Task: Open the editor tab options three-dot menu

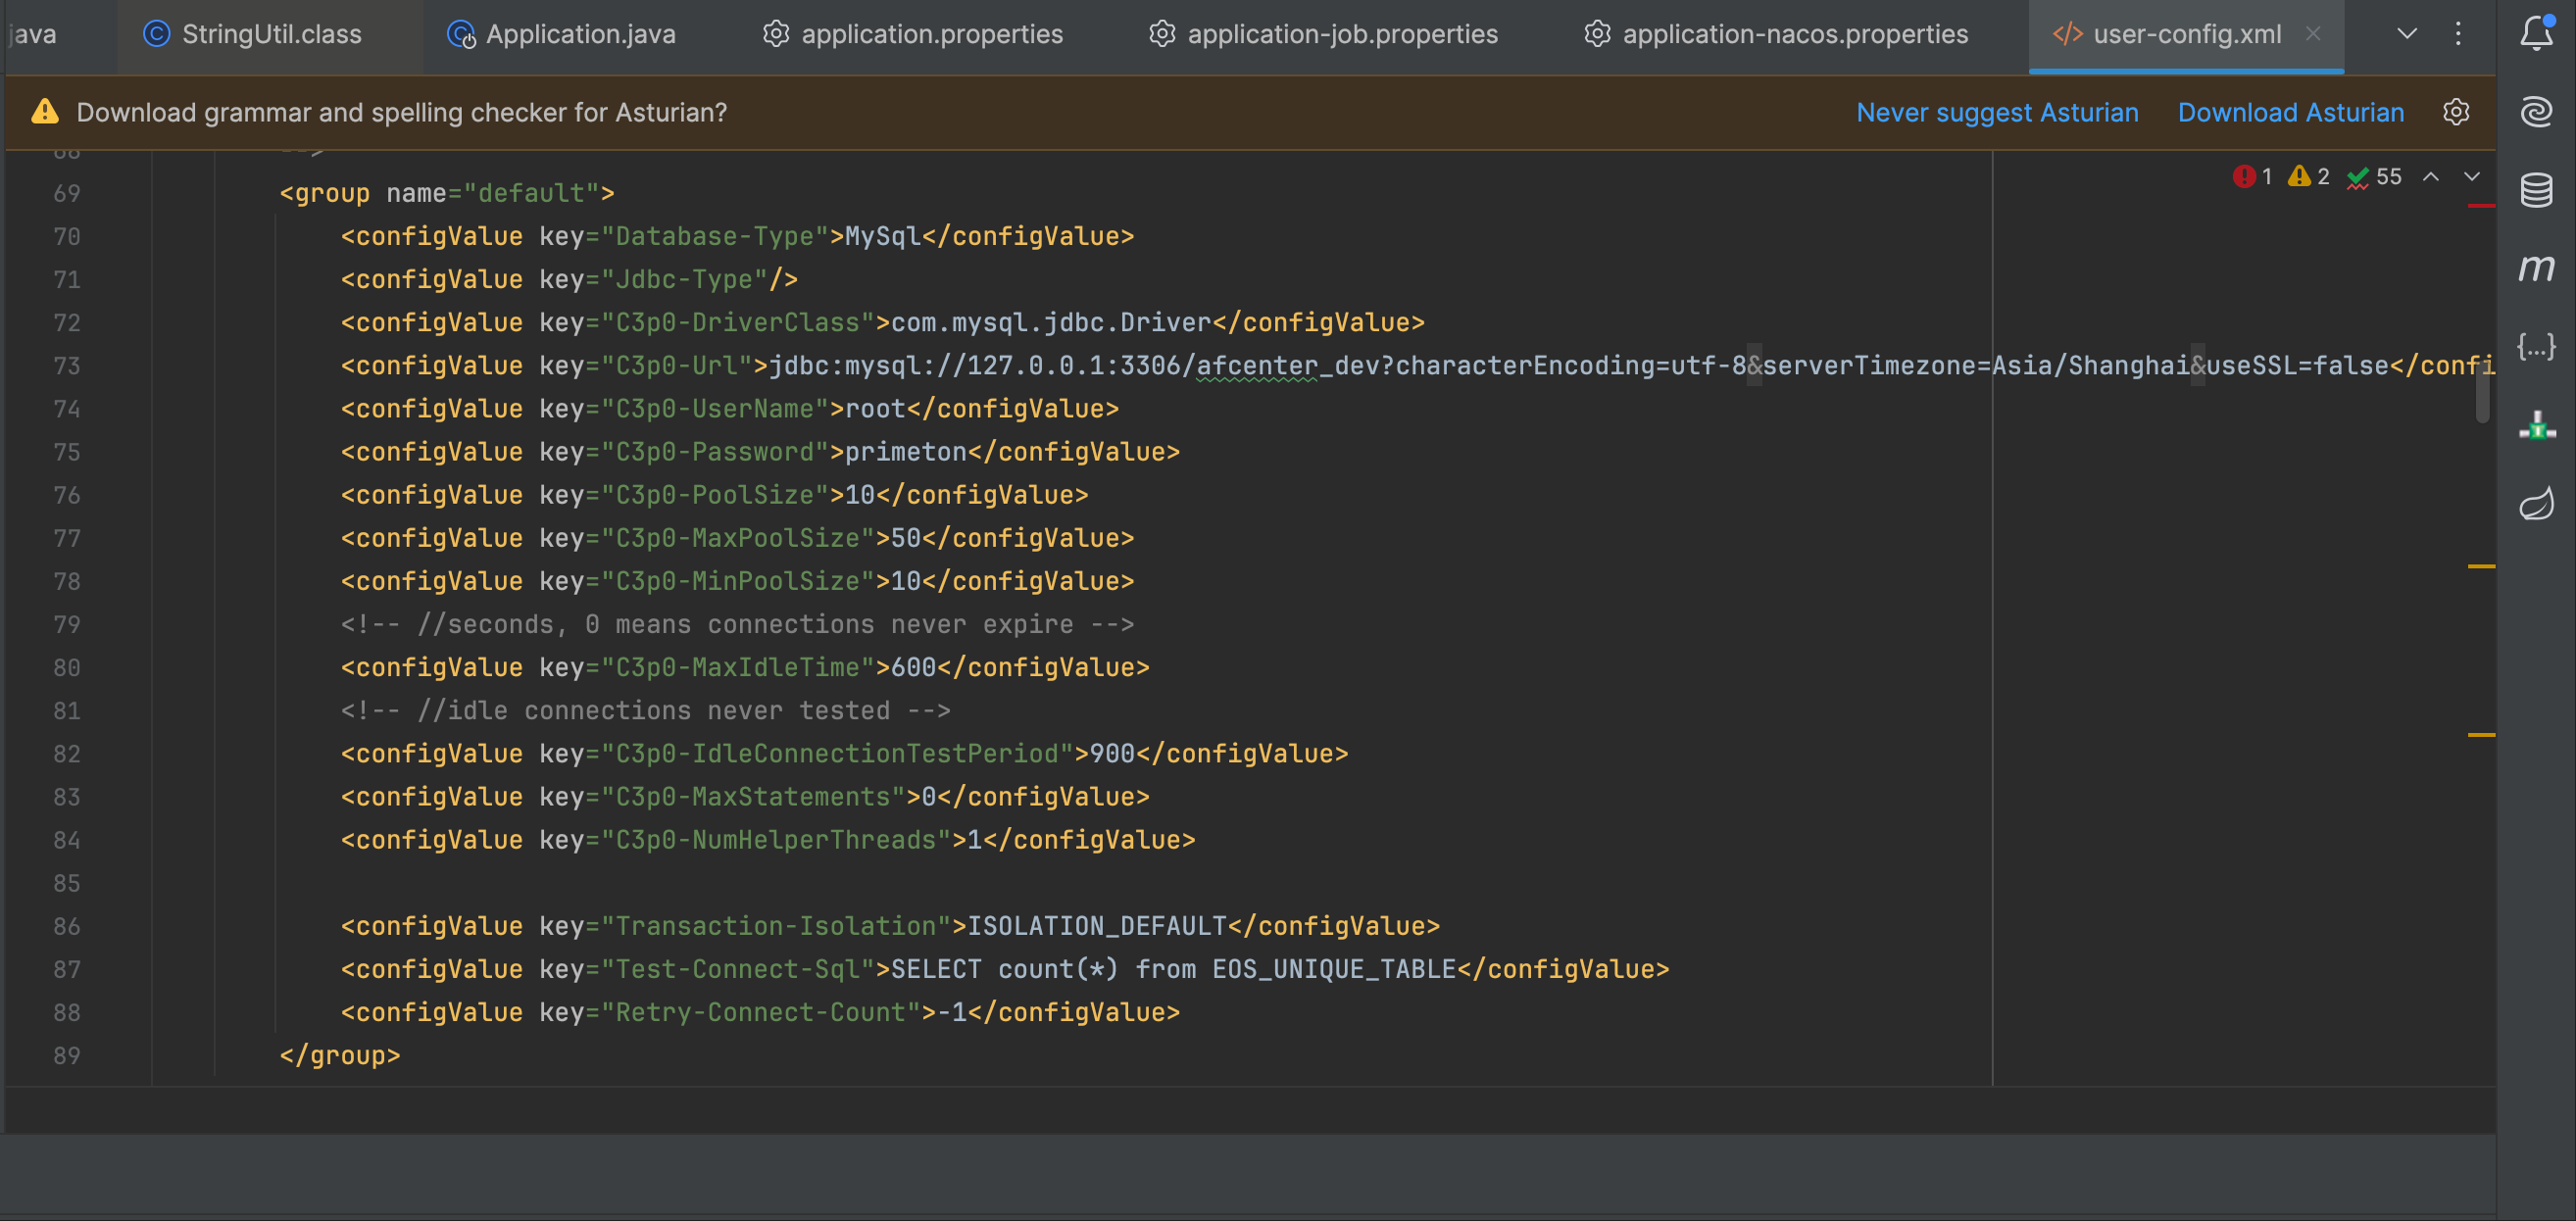Action: 2458,33
